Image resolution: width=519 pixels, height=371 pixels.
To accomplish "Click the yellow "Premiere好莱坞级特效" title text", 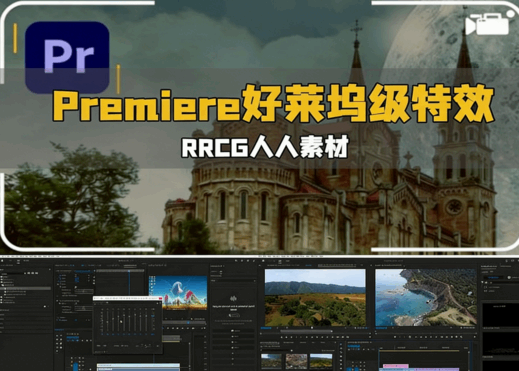I will [x=273, y=104].
